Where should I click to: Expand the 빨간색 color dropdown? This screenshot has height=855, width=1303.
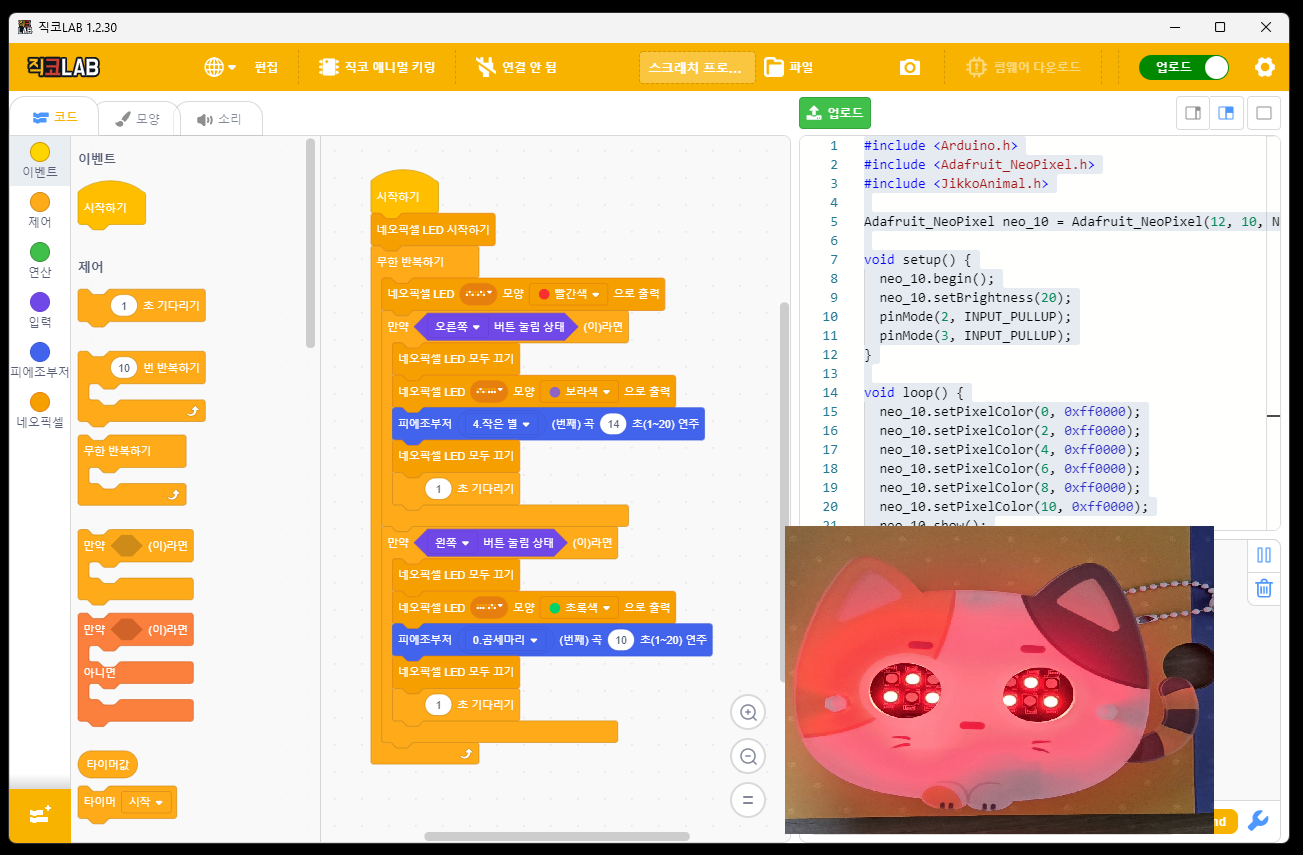click(569, 294)
